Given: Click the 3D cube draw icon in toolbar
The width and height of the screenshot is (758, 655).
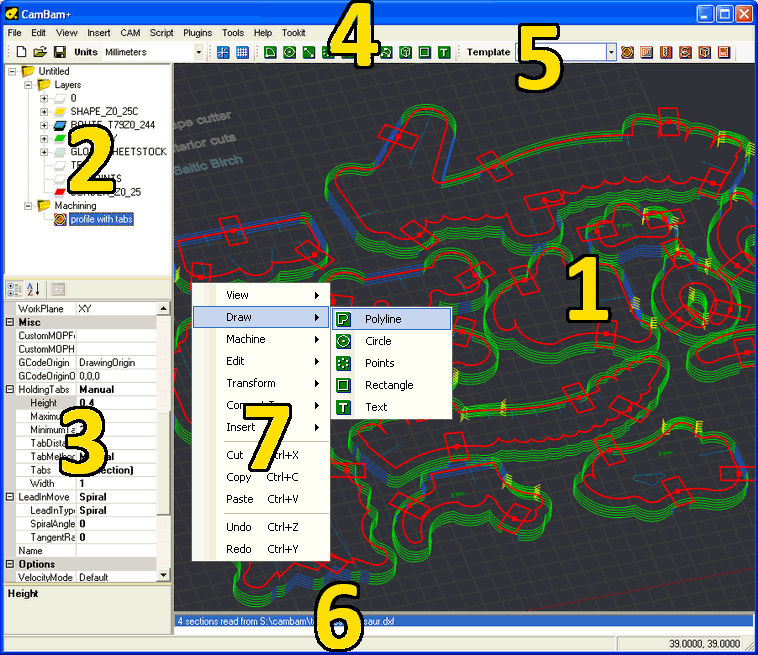Looking at the screenshot, I should click(406, 52).
